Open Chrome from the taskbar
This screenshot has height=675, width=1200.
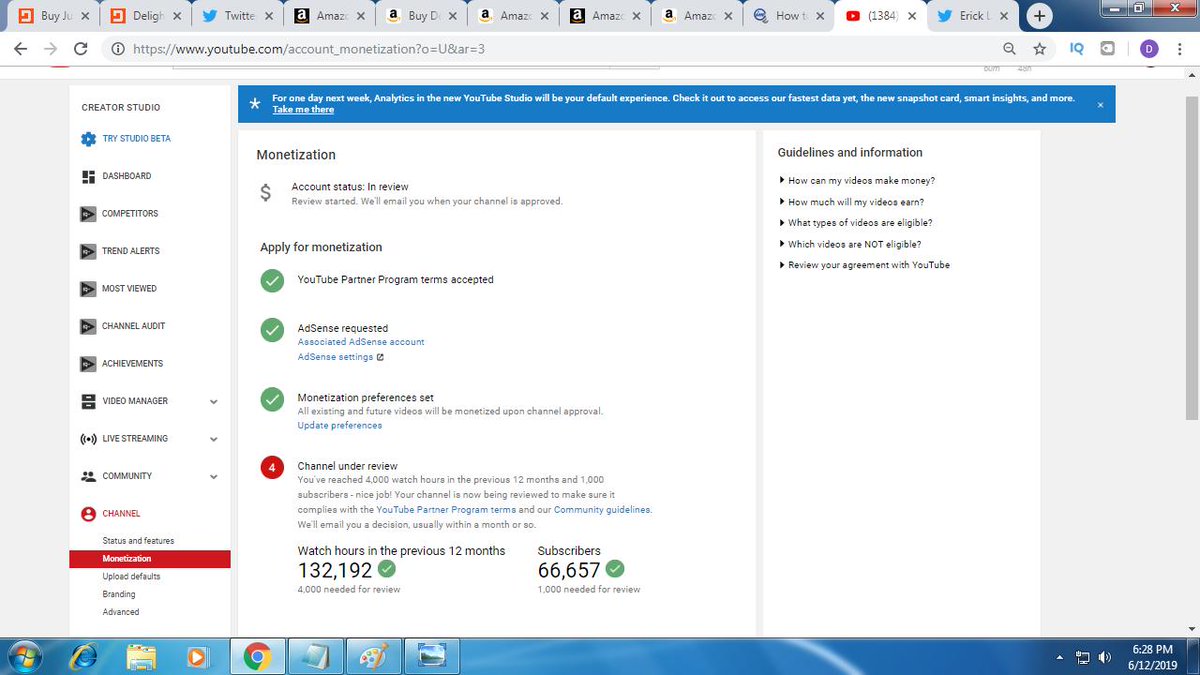(257, 657)
